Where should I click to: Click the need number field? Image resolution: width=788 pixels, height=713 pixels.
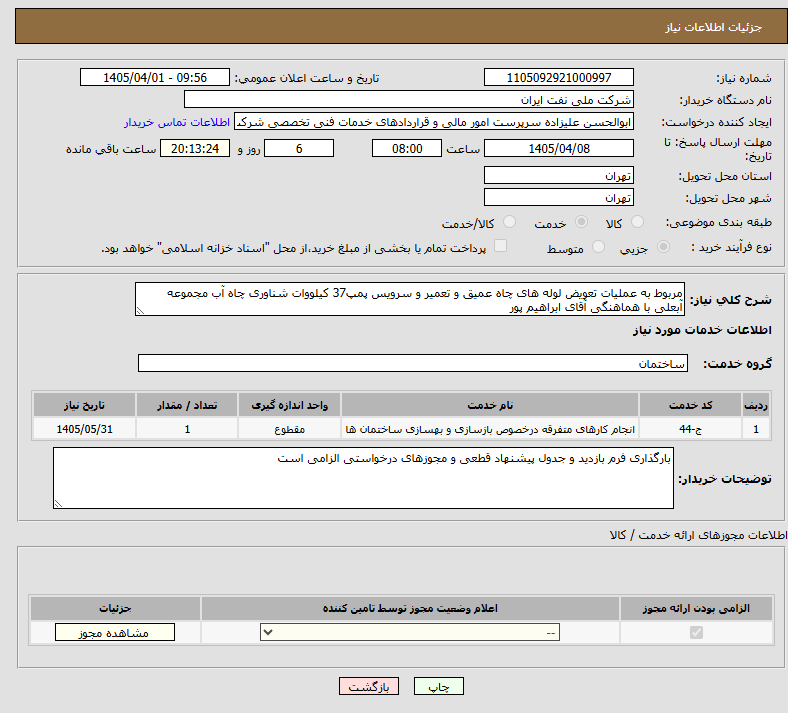coord(559,77)
